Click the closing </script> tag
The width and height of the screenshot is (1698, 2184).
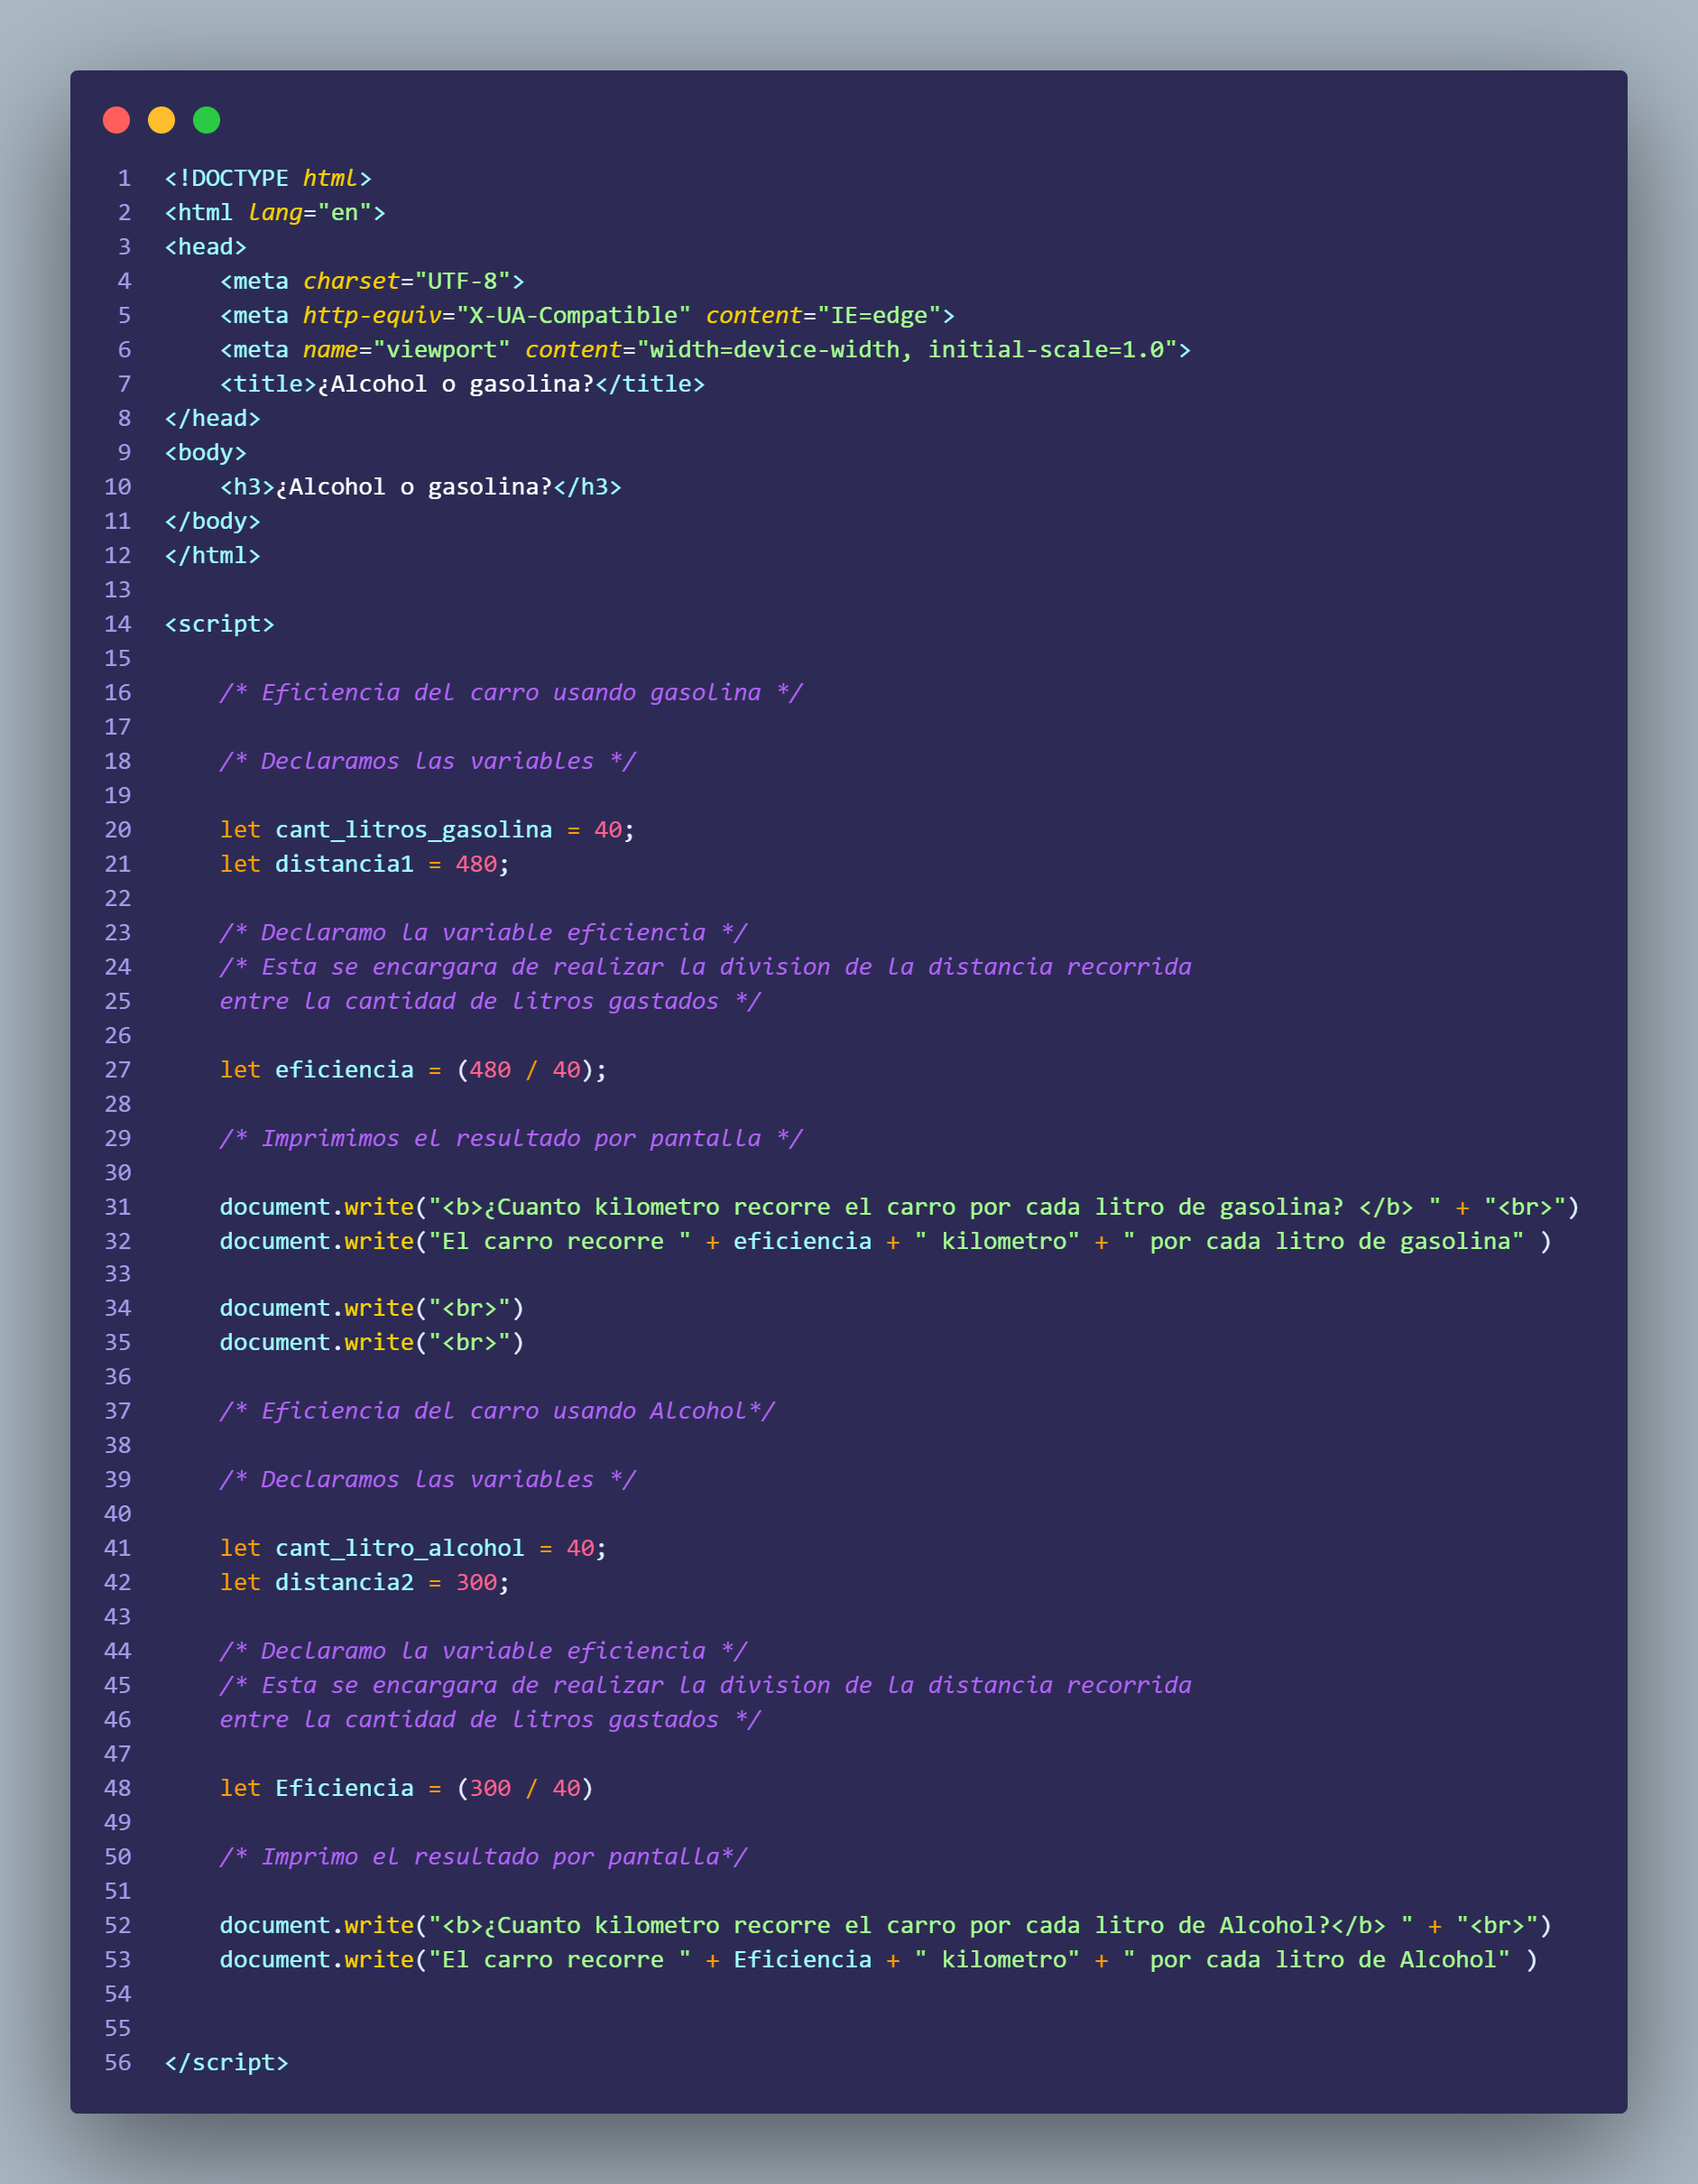tap(227, 2062)
